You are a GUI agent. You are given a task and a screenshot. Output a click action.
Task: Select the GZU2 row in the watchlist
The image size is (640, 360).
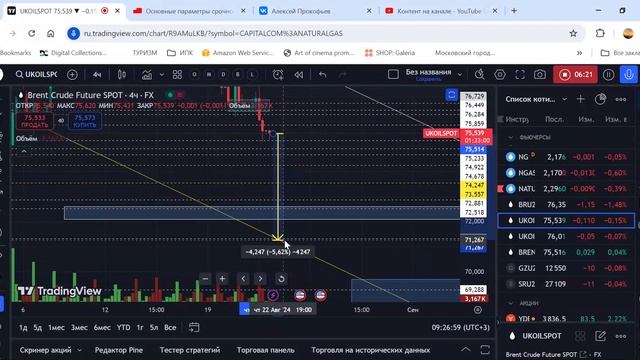(567, 268)
